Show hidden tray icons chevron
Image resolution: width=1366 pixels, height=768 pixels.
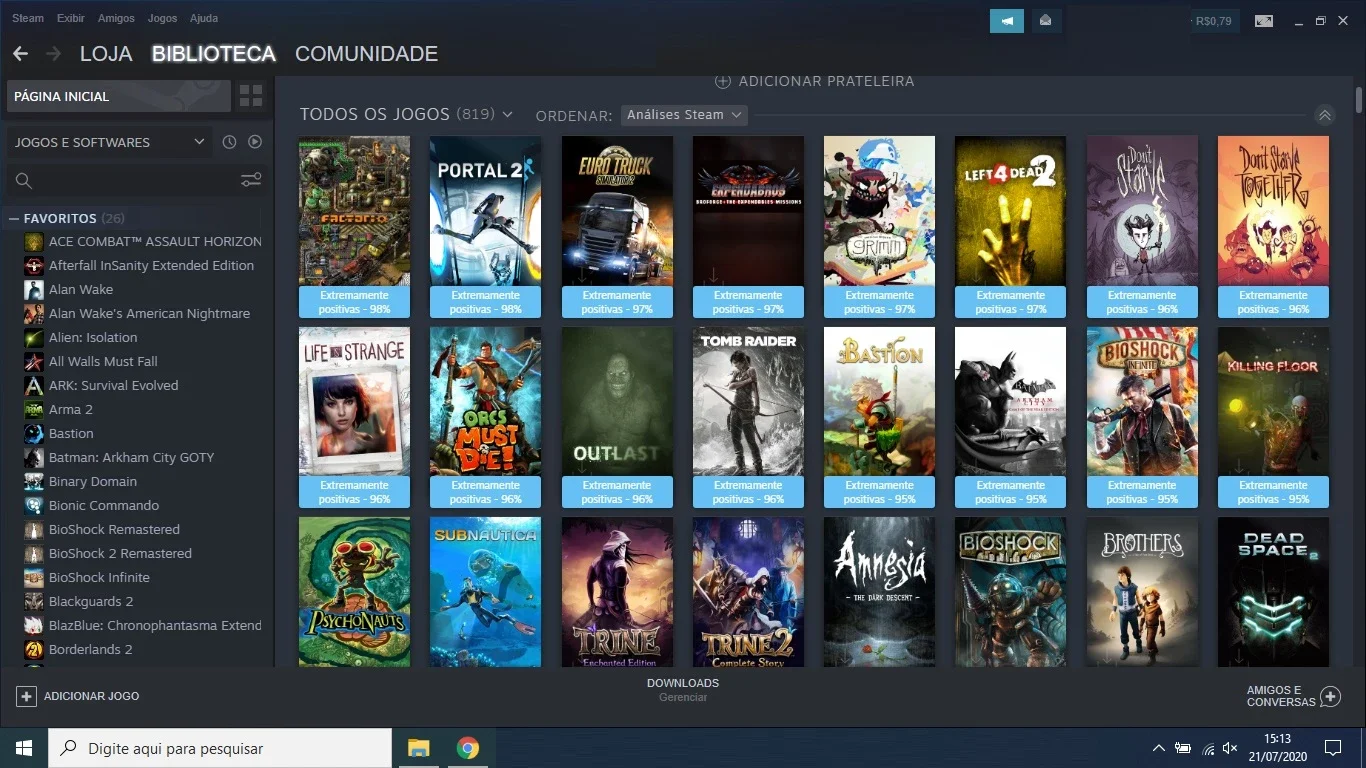pos(1158,748)
